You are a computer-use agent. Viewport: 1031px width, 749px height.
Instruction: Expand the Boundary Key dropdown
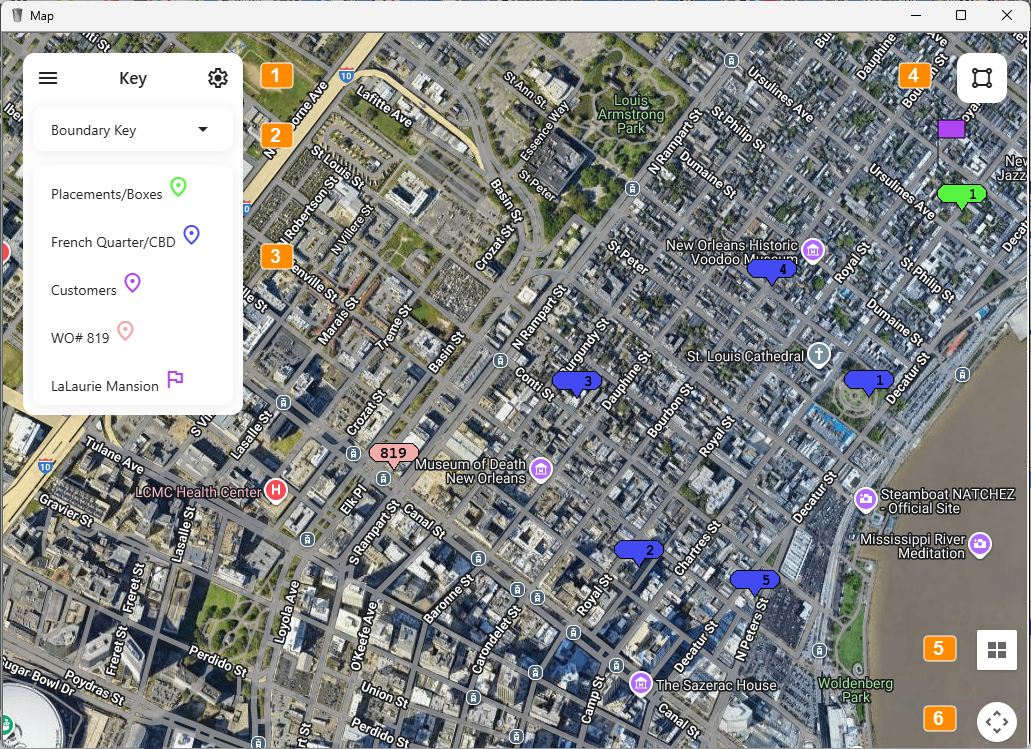point(203,130)
